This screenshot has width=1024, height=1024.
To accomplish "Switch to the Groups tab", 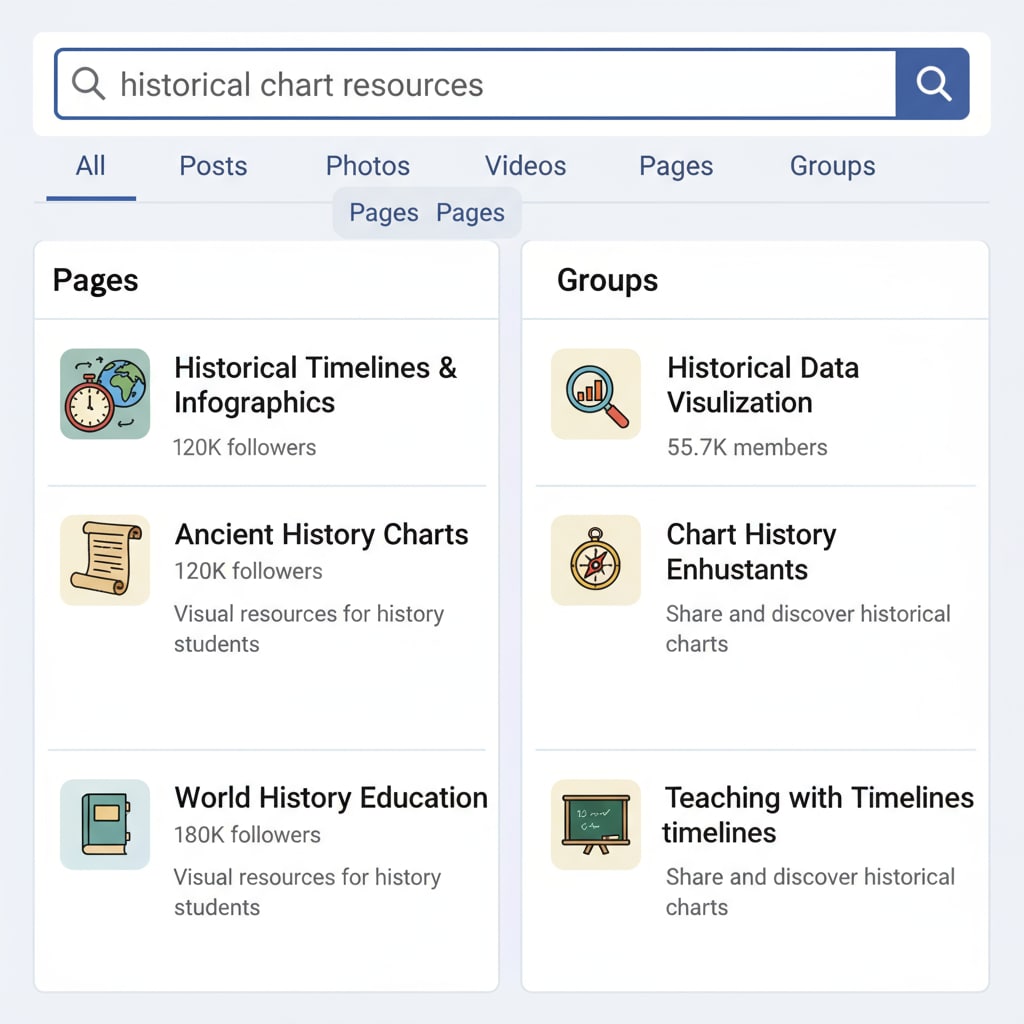I will (x=832, y=166).
